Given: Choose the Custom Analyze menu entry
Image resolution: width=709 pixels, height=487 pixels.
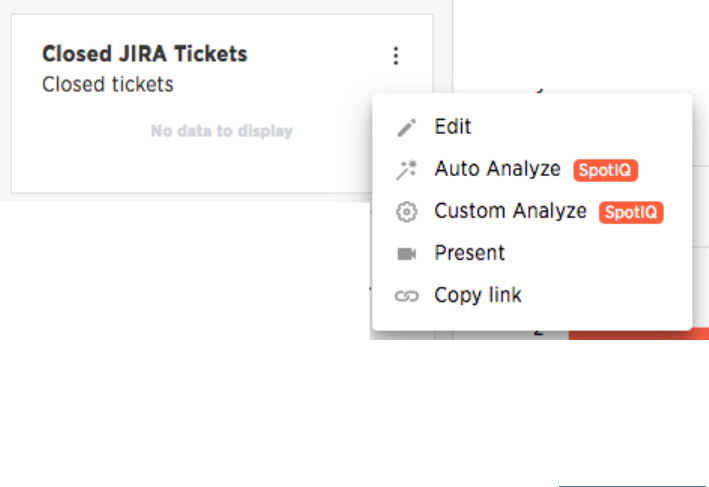Looking at the screenshot, I should coord(510,211).
